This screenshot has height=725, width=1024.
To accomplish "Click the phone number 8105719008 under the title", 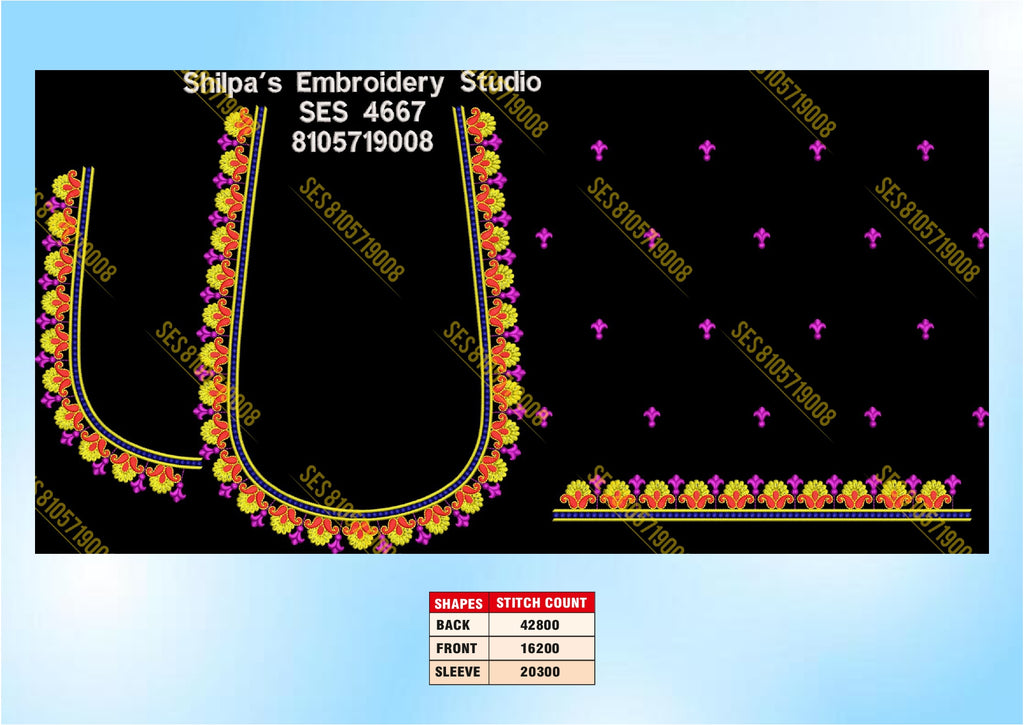I will coord(362,142).
